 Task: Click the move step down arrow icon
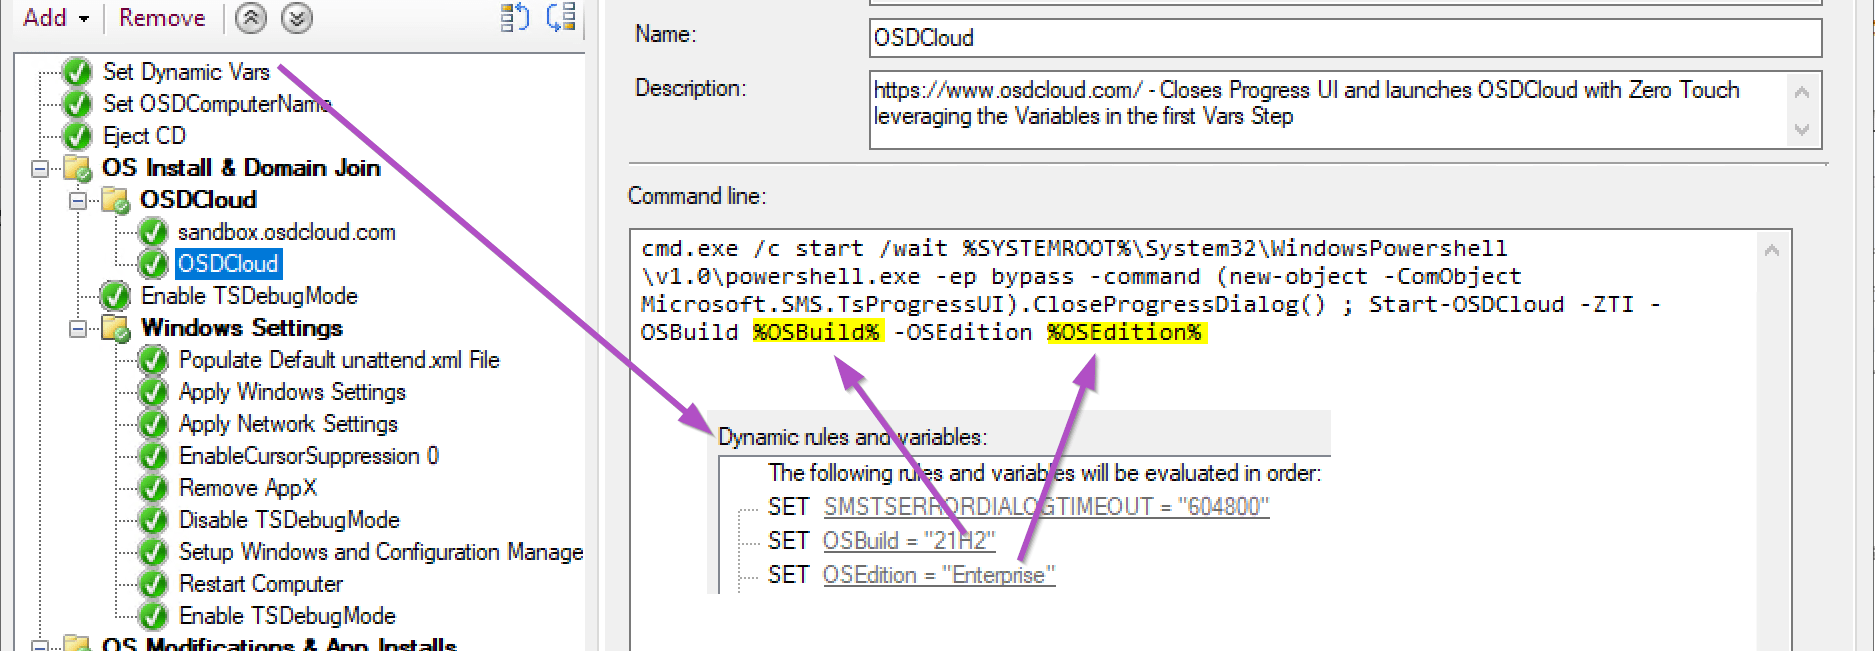[x=297, y=18]
